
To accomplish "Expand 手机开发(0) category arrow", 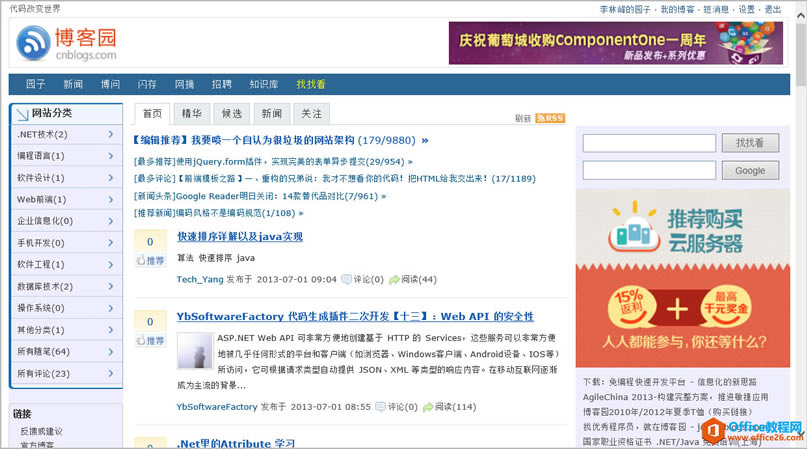I will [x=111, y=243].
